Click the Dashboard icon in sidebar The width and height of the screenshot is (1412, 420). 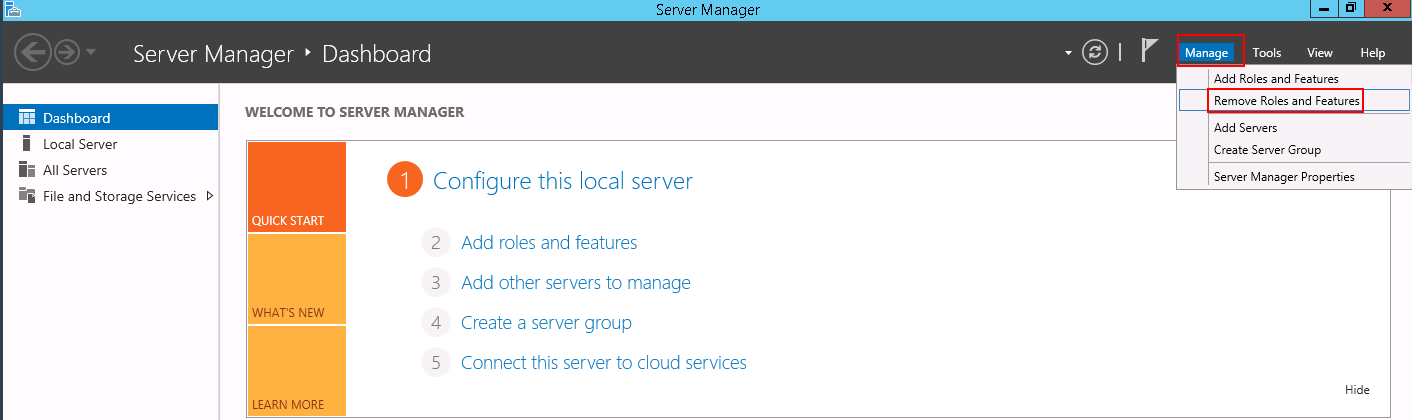click(x=27, y=118)
